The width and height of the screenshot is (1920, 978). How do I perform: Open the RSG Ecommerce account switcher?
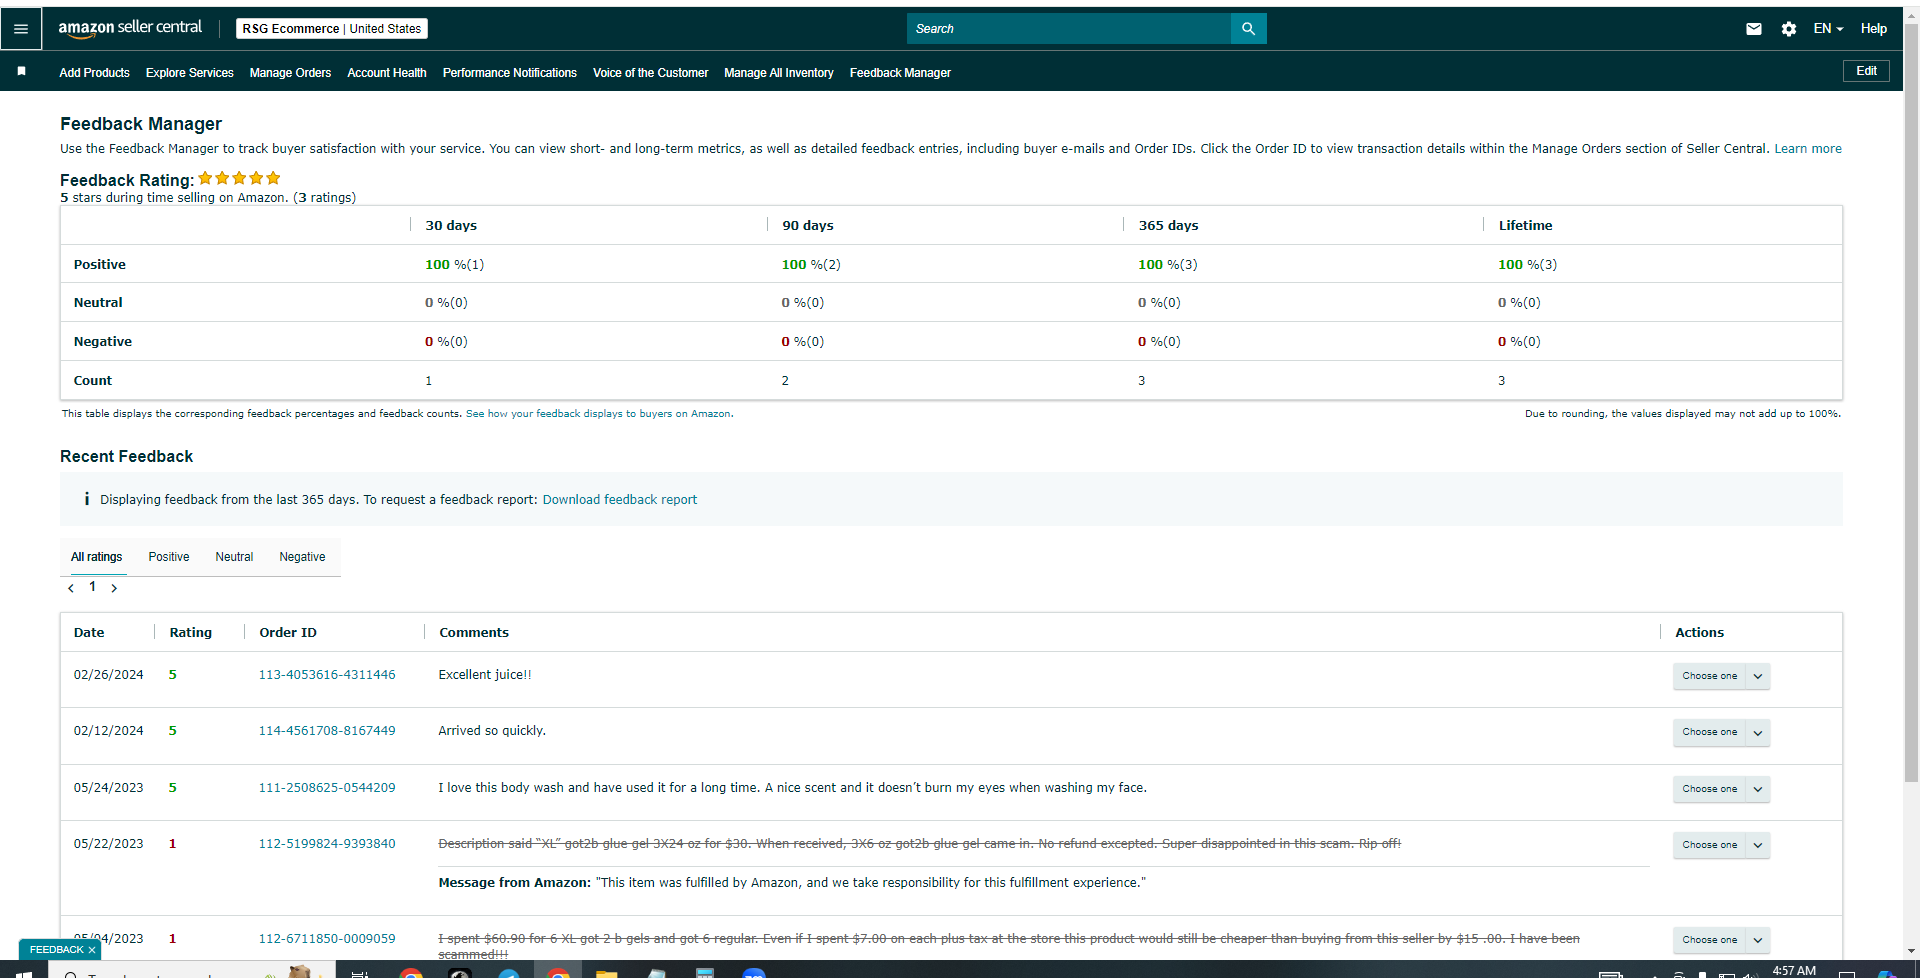point(332,29)
